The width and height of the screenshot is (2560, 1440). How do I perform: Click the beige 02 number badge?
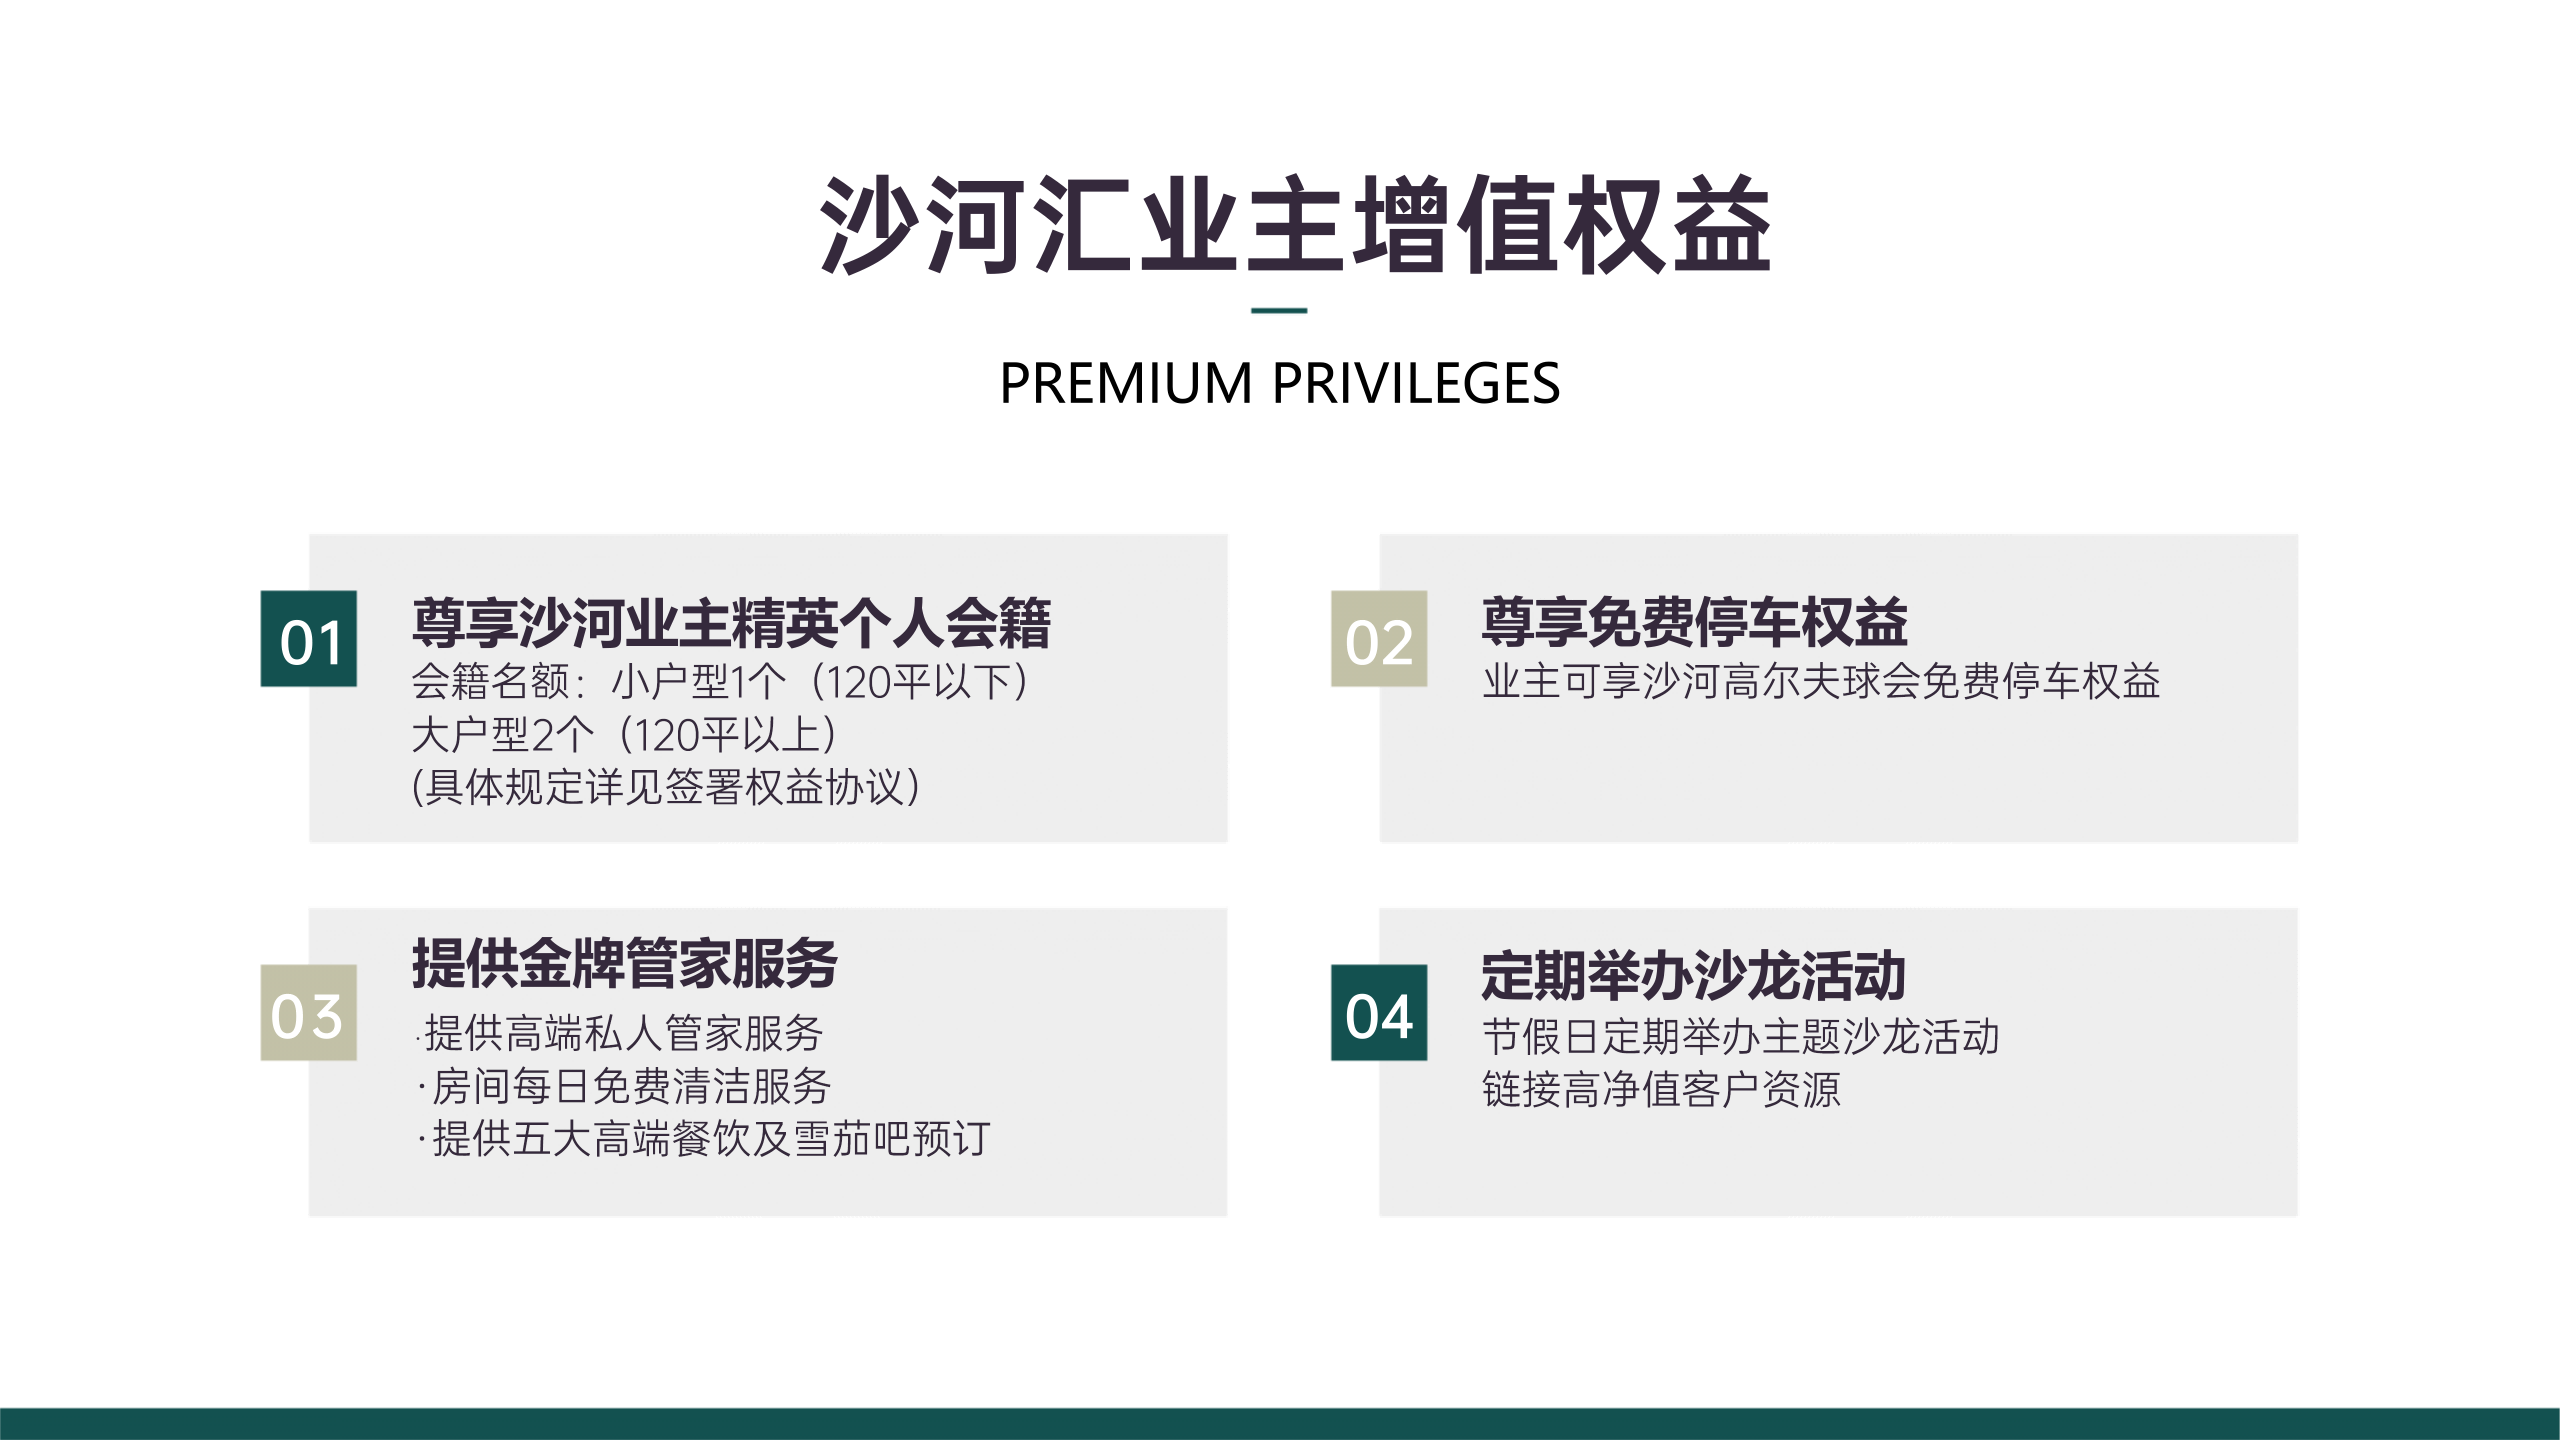point(1378,639)
